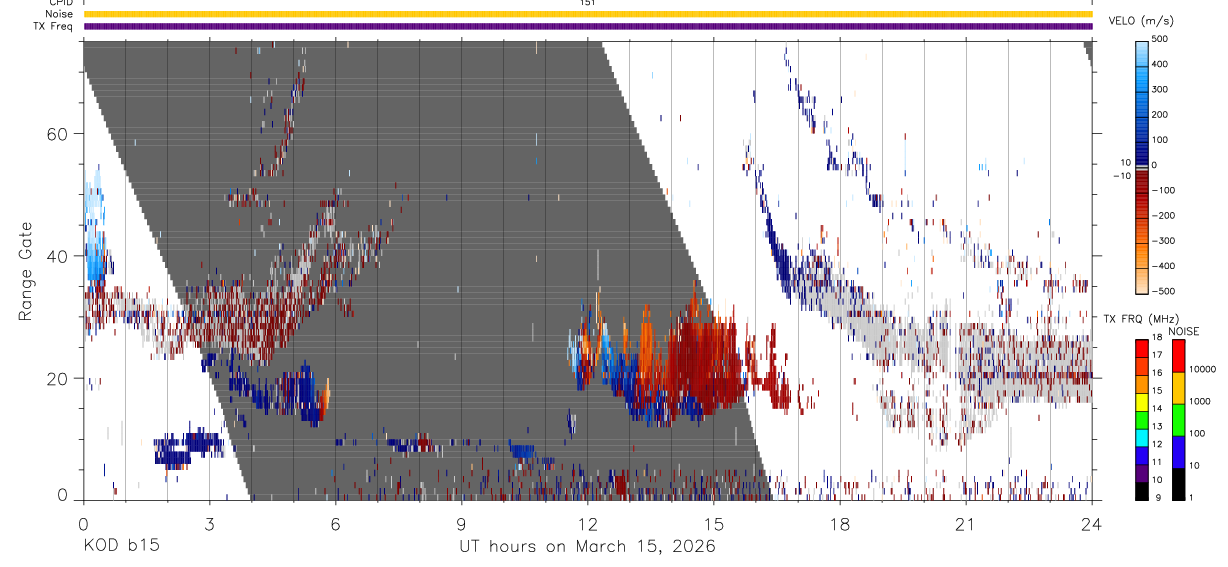The height and width of the screenshot is (567, 1228).
Task: Click the 1 label on NOISE scale
Action: point(1192,497)
